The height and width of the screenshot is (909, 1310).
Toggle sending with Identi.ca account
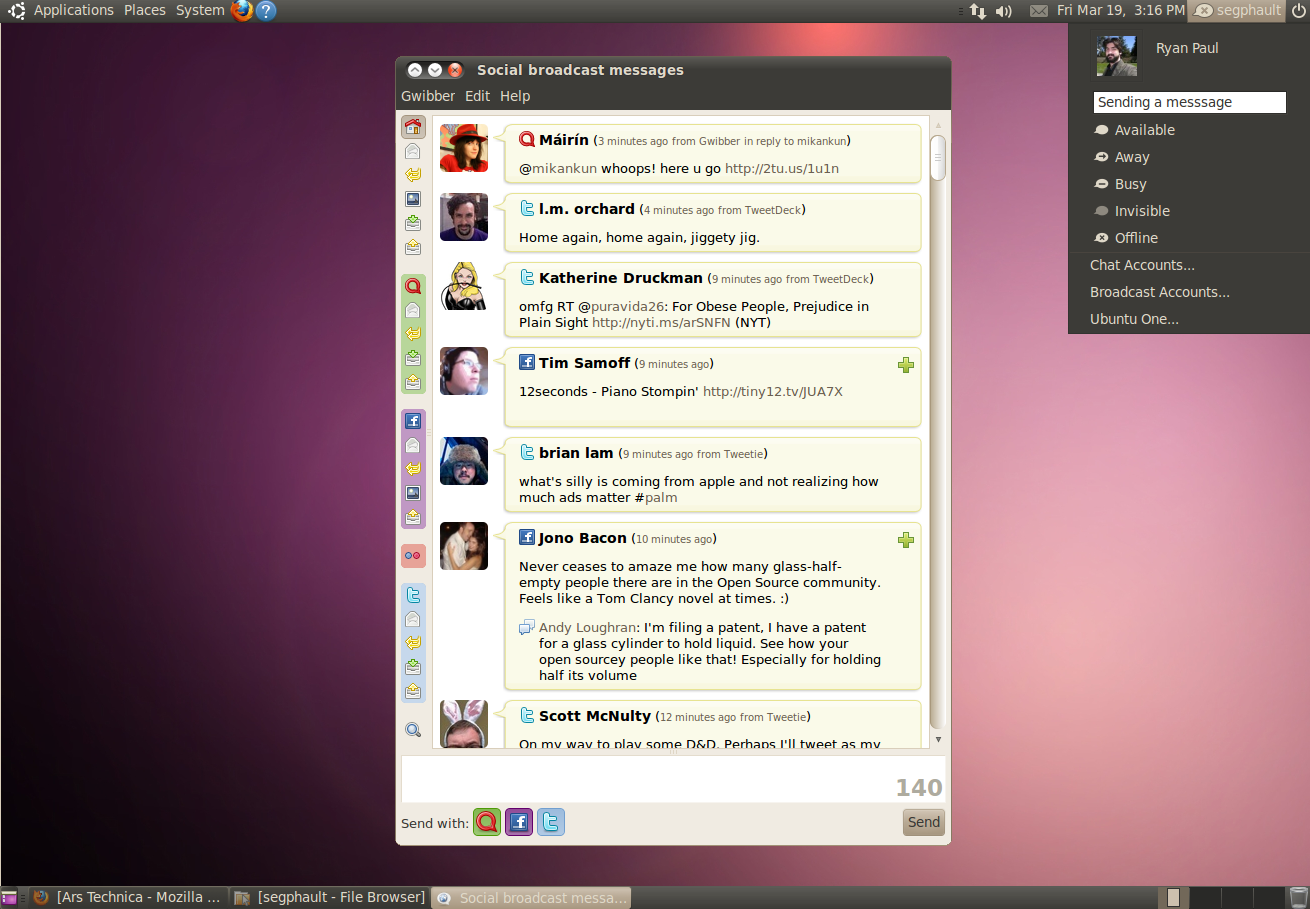point(487,822)
